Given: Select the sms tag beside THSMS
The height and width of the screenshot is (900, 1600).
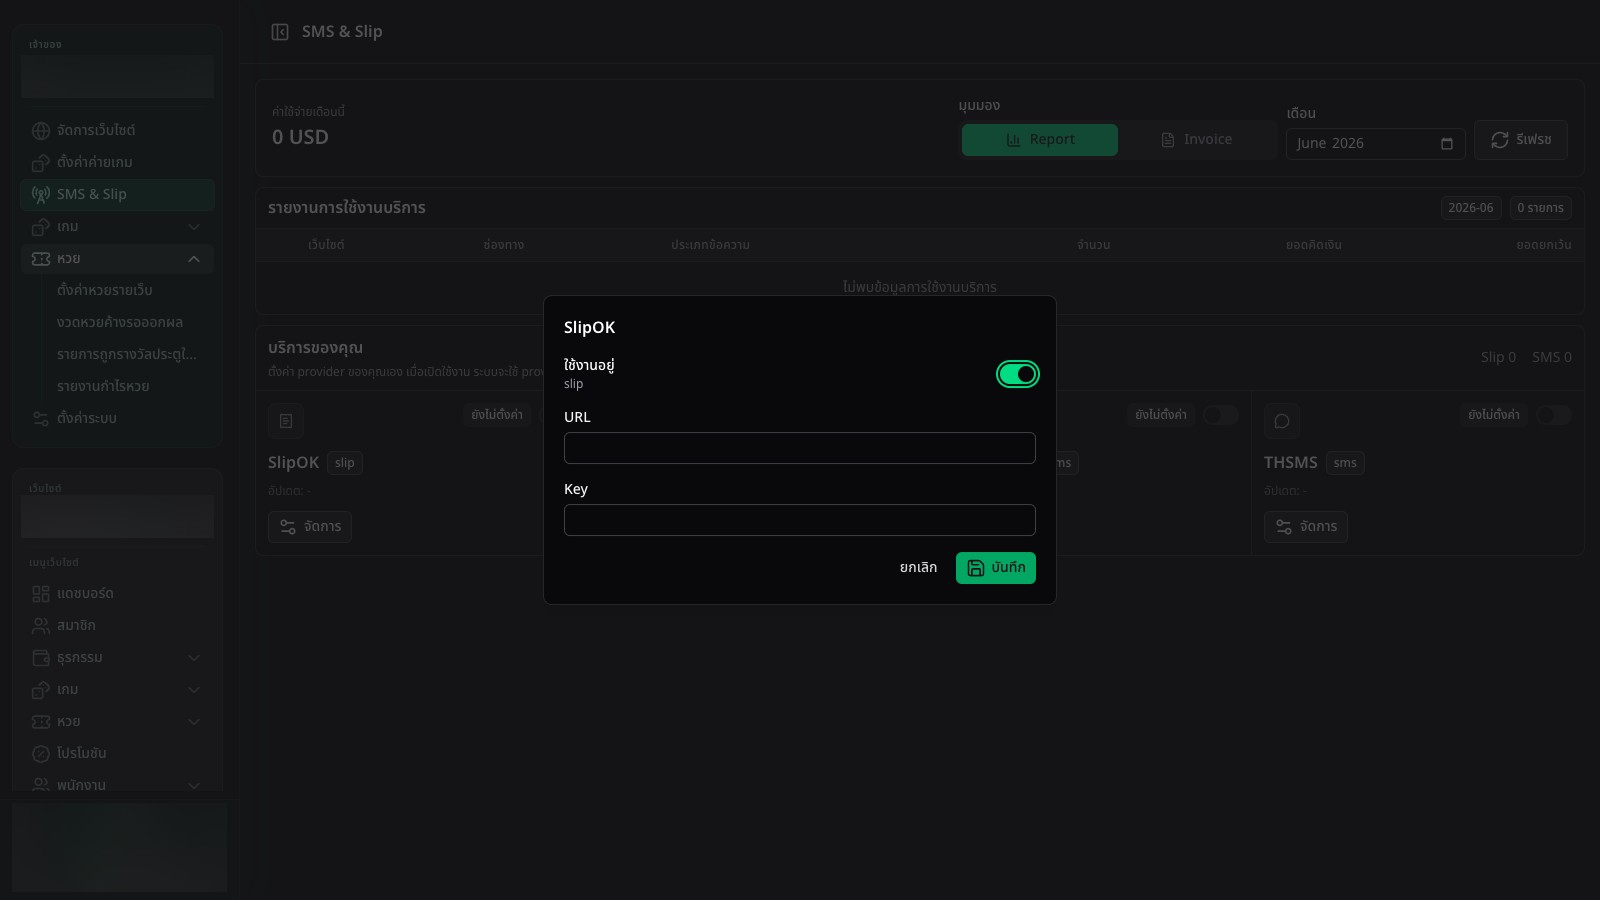Looking at the screenshot, I should click(1345, 463).
